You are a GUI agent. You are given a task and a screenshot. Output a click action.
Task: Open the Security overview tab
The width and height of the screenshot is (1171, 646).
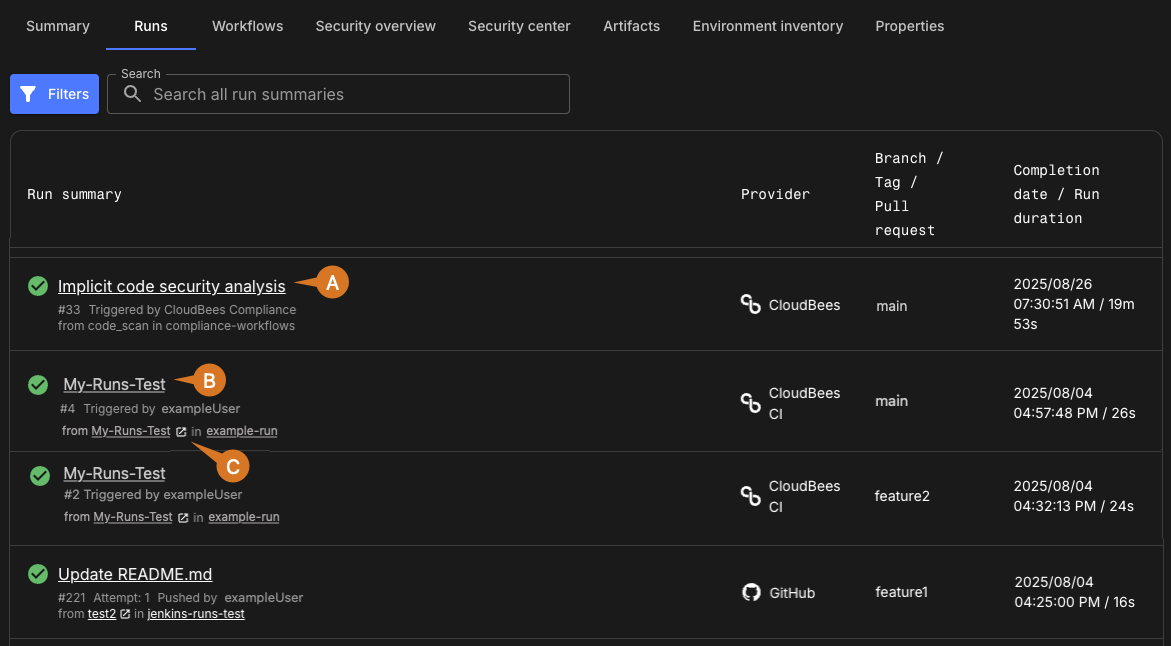tap(375, 26)
